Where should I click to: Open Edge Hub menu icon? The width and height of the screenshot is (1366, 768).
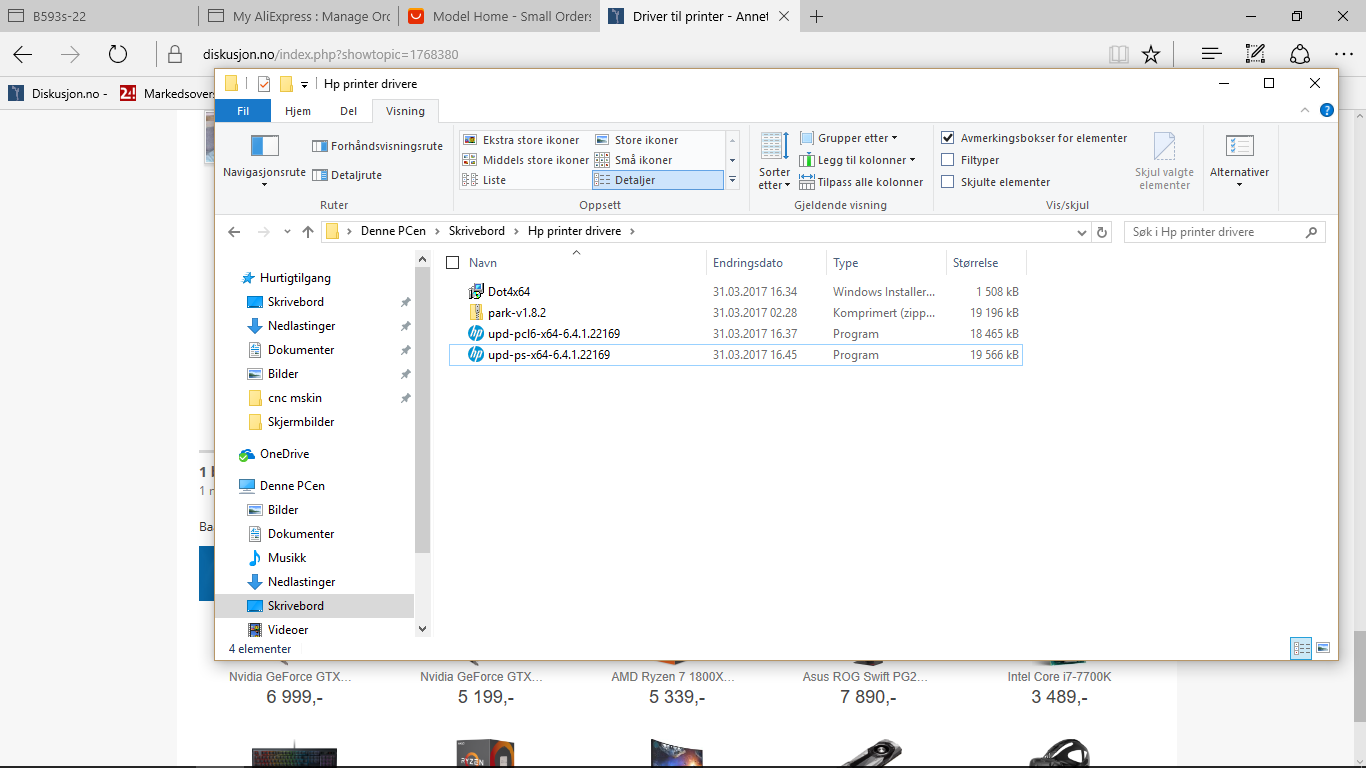point(1211,54)
